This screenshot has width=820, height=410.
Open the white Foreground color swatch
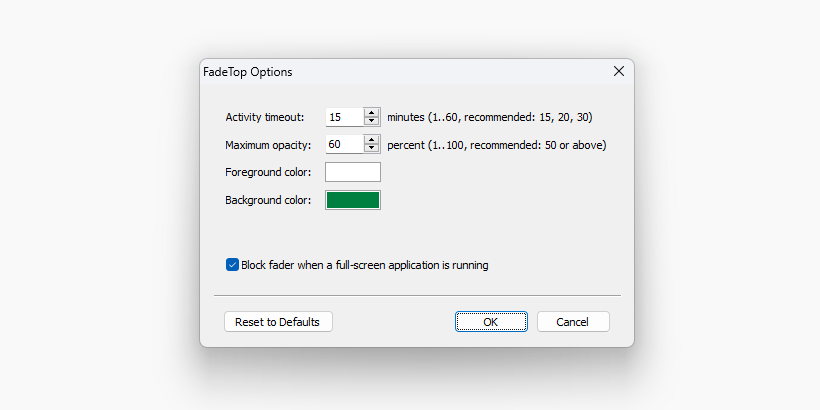353,172
